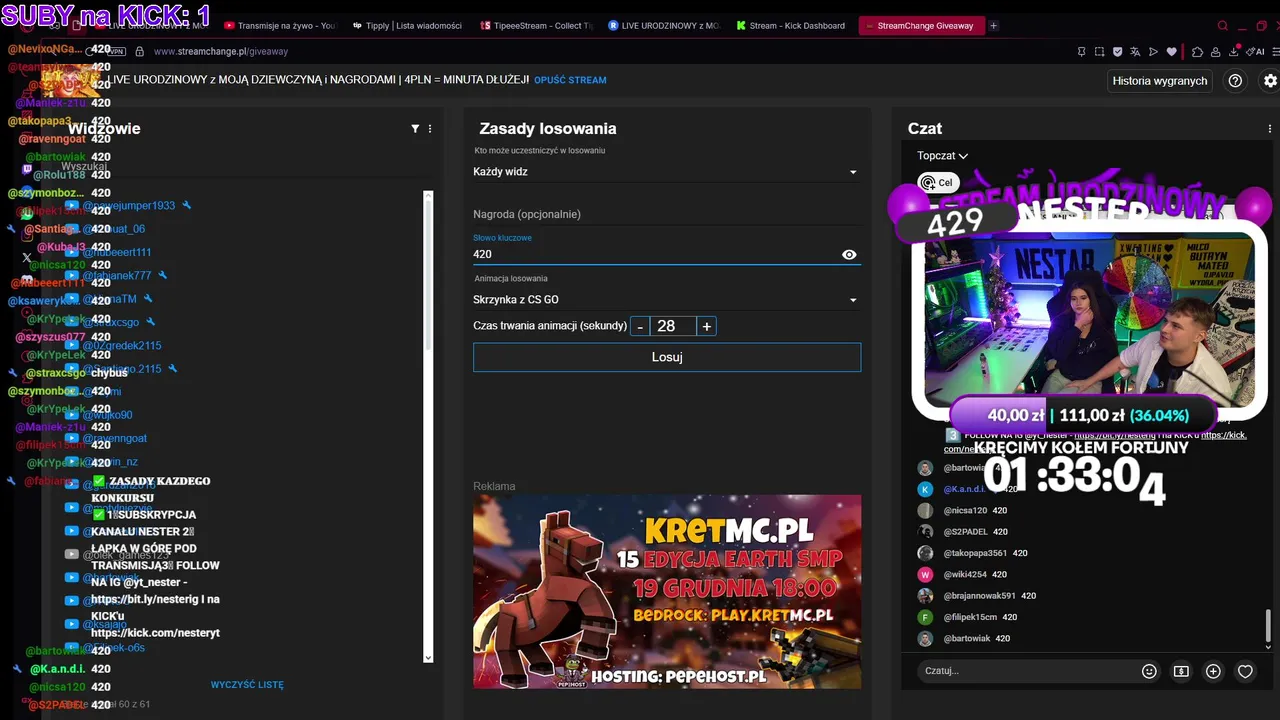
Task: Open the browser extensions puzzle icon
Action: (x=1197, y=51)
